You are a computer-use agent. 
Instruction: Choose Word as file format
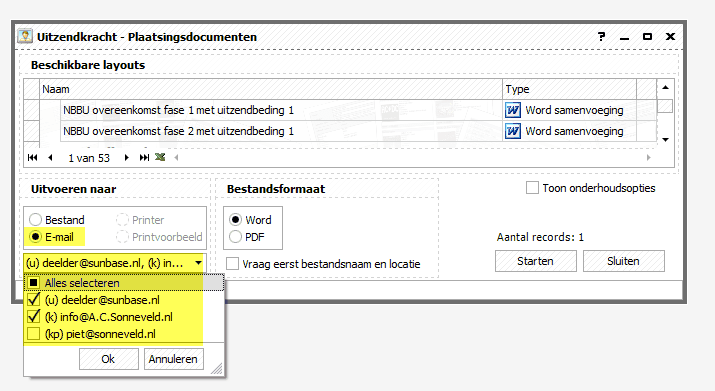click(235, 220)
